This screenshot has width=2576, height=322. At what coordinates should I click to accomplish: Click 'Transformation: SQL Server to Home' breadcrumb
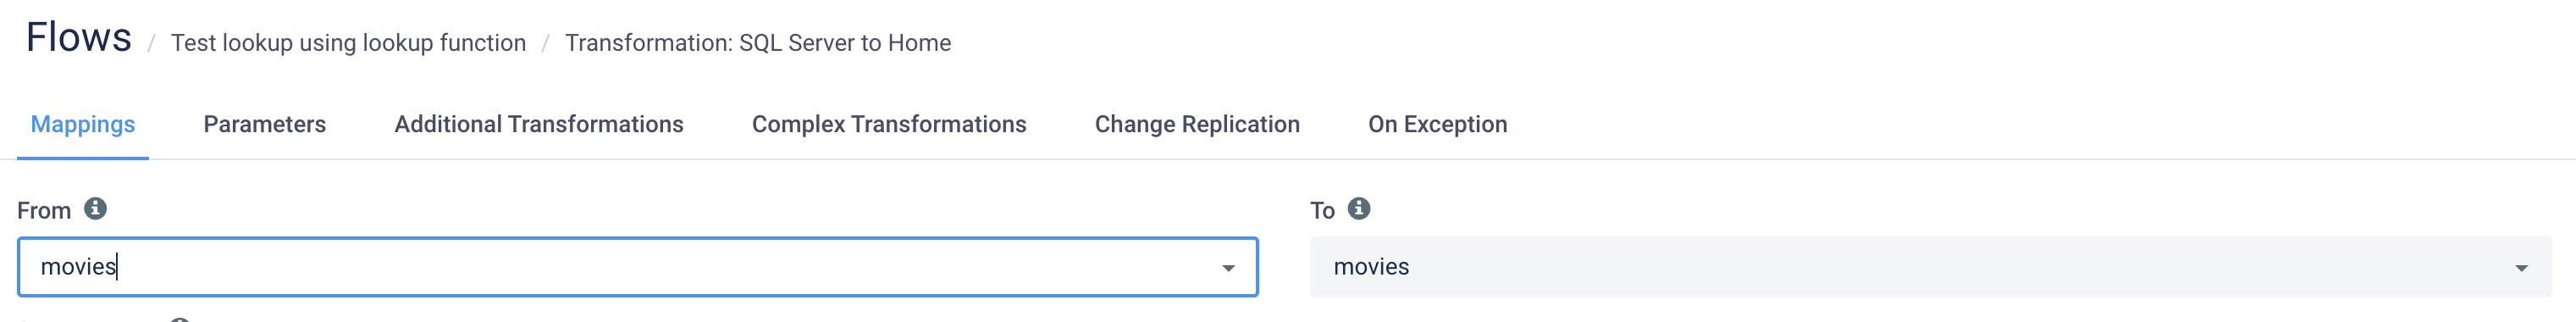(x=757, y=43)
